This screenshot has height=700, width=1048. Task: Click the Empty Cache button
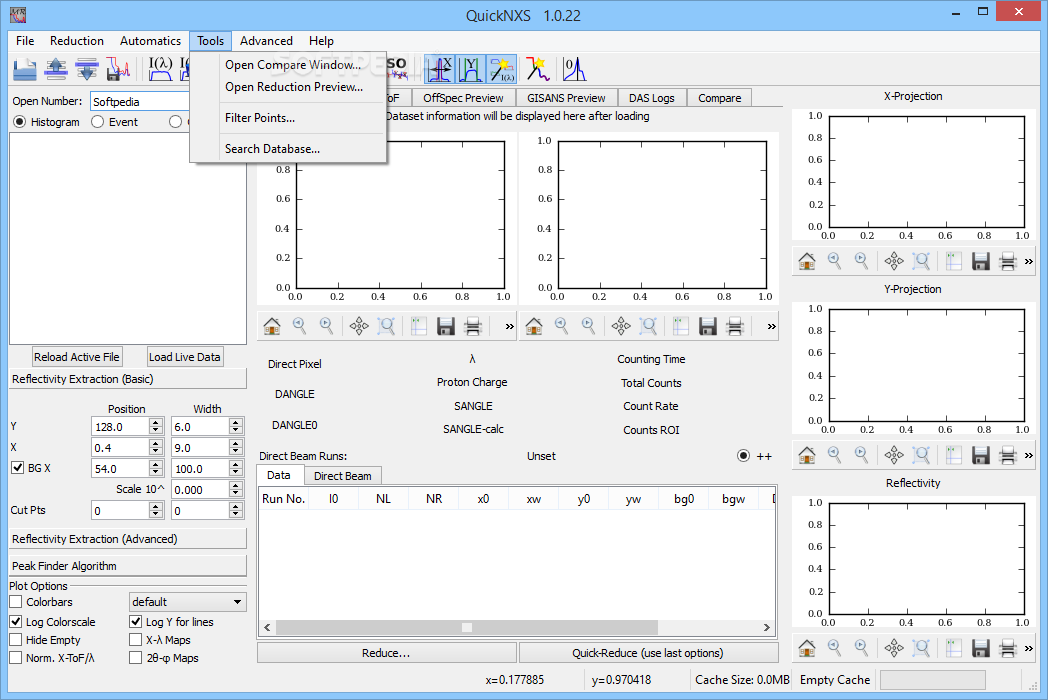pyautogui.click(x=835, y=680)
